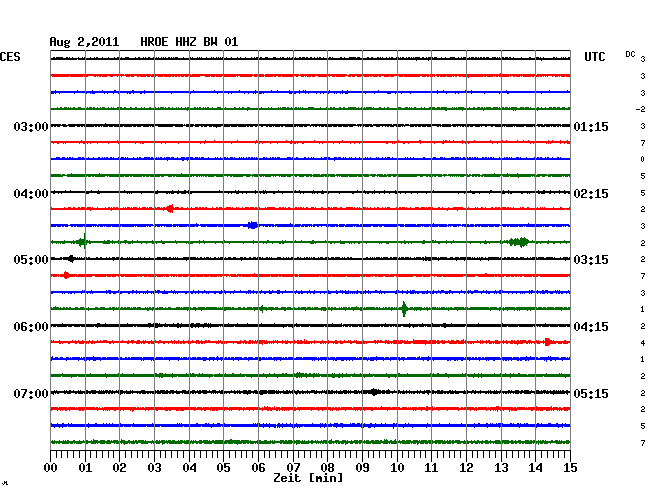Click the station title 'HROE HHZ BW 01'
This screenshot has height=494, width=650.
(x=189, y=42)
